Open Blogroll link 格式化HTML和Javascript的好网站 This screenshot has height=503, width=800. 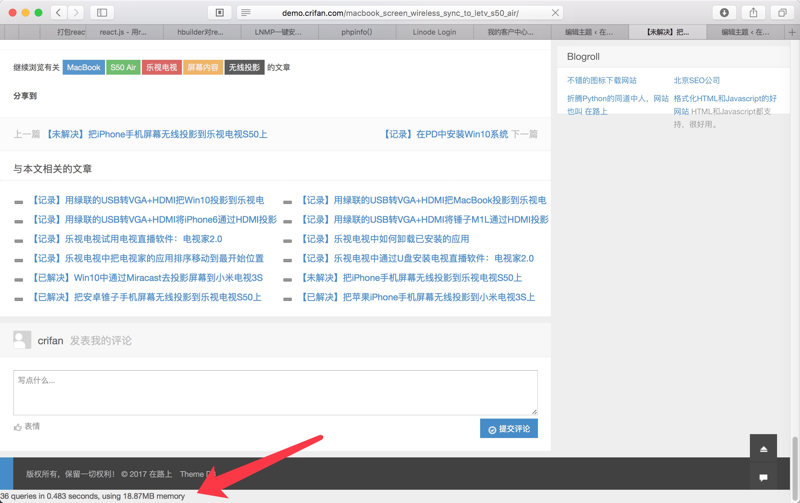coord(725,105)
